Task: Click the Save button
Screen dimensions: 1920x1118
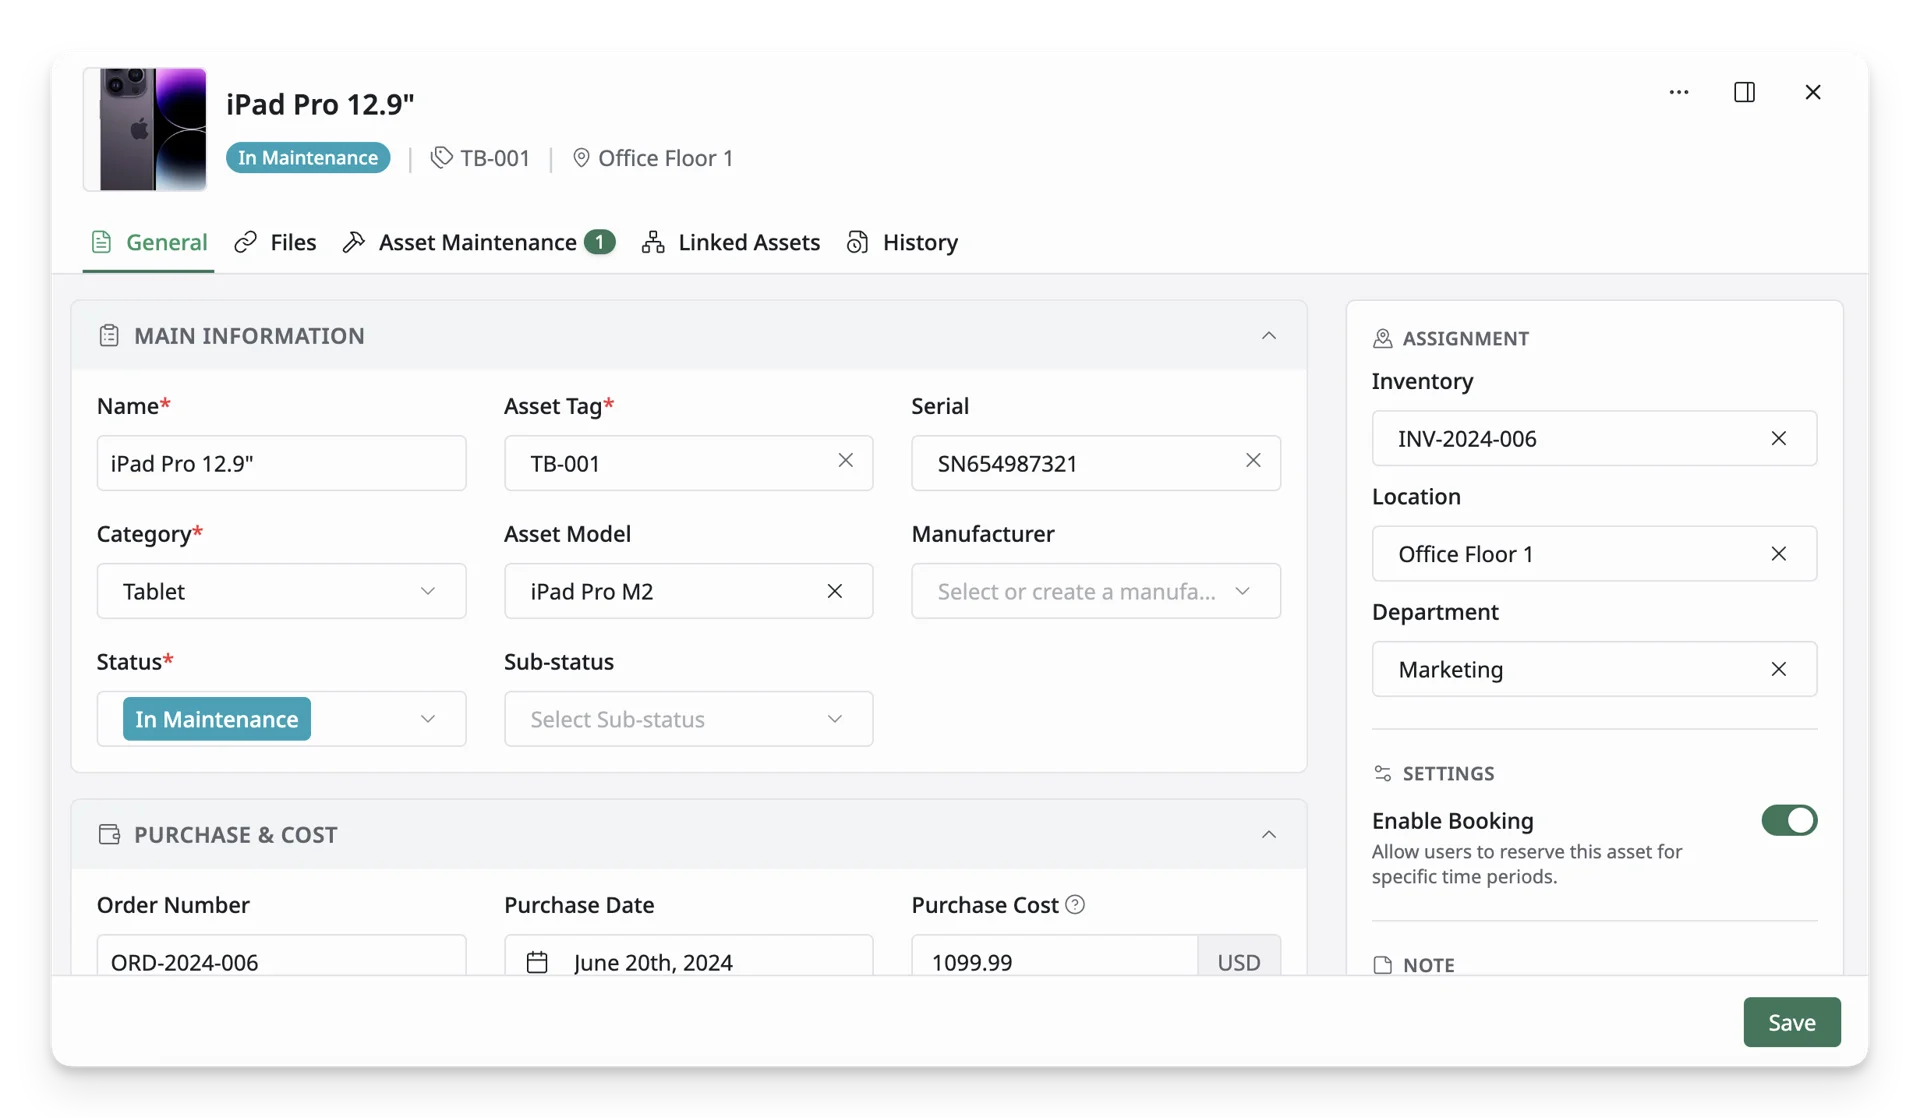Action: [1792, 1022]
